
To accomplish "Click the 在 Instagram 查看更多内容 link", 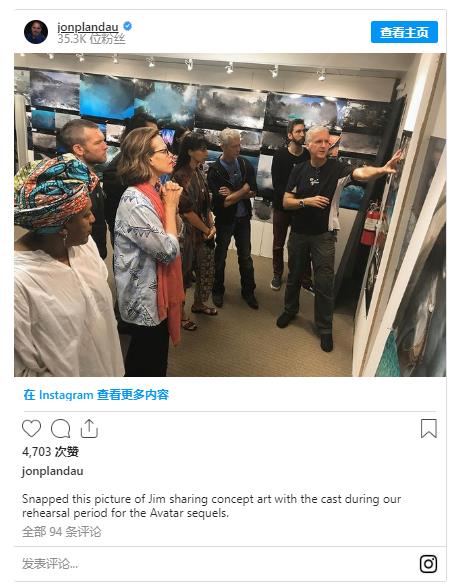I will (96, 395).
